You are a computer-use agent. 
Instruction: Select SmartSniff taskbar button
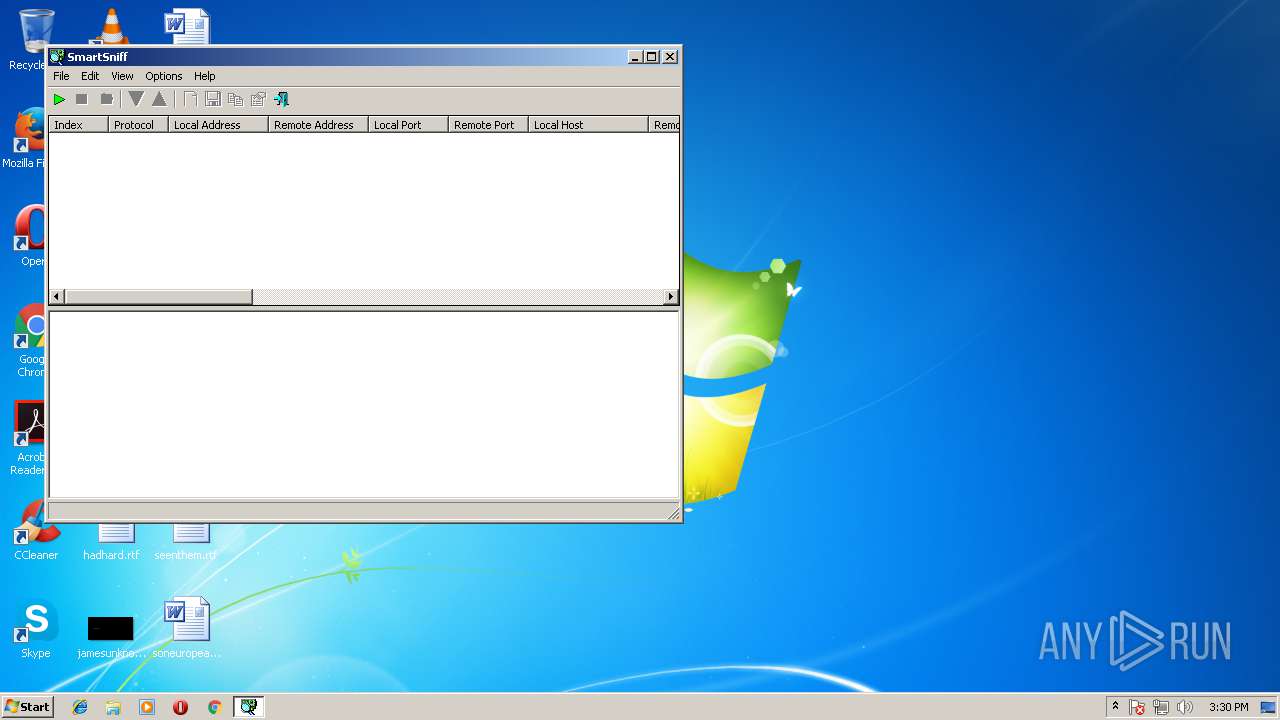248,707
